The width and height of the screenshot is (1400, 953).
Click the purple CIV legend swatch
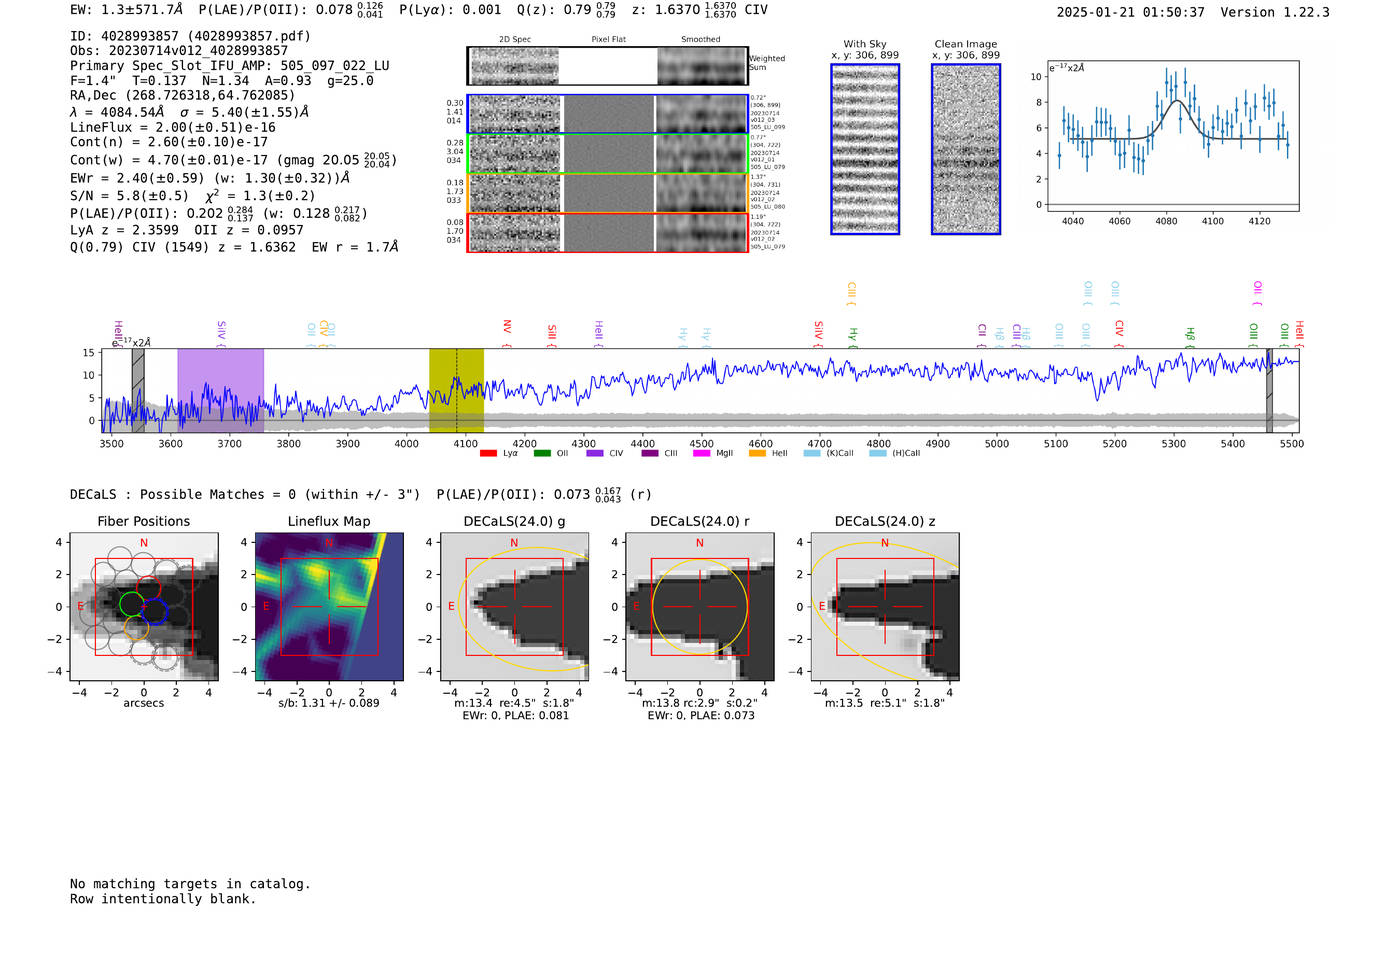tap(595, 453)
